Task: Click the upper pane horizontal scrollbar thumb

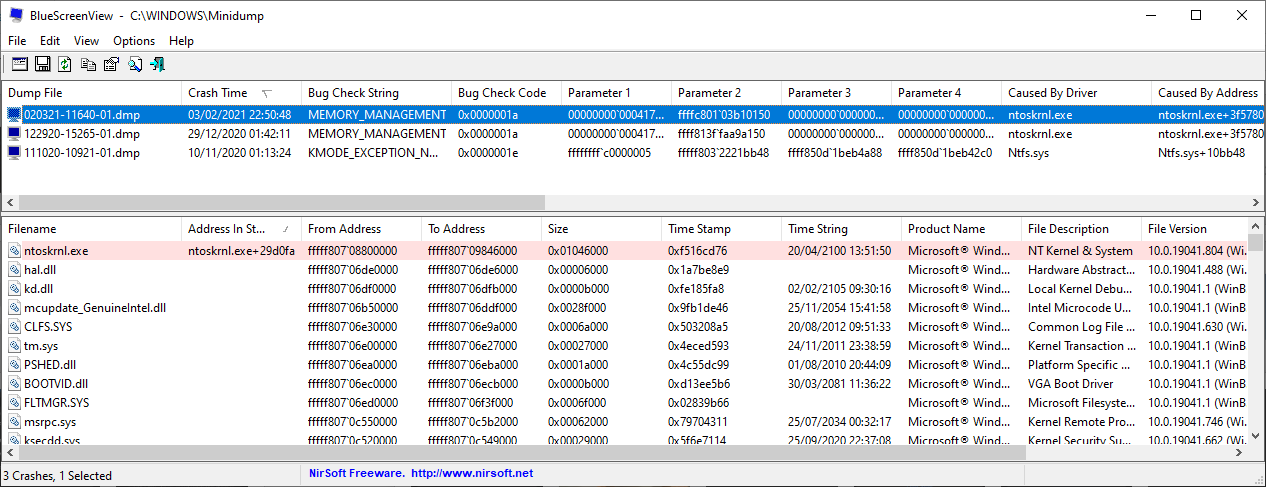Action: 275,203
